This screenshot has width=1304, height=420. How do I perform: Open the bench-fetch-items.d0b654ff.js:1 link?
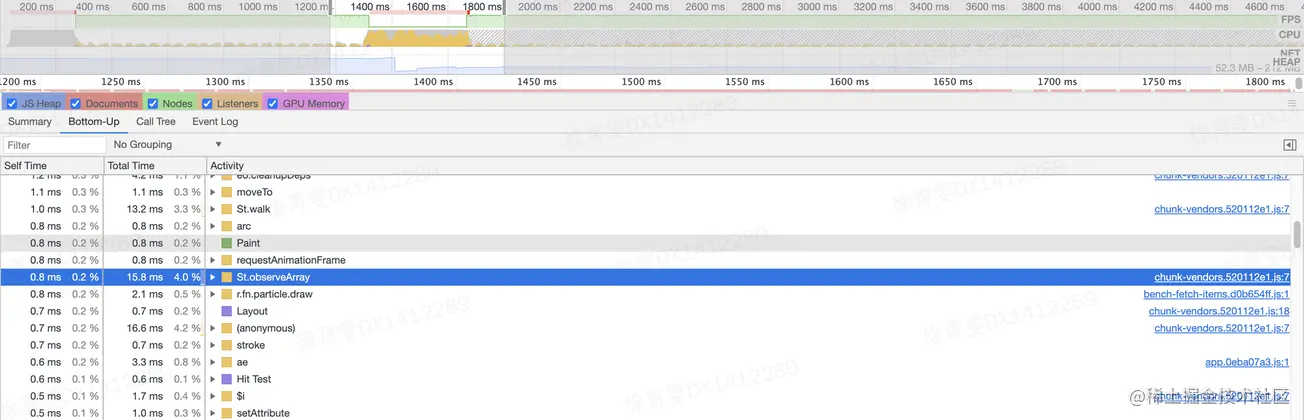(x=1216, y=294)
